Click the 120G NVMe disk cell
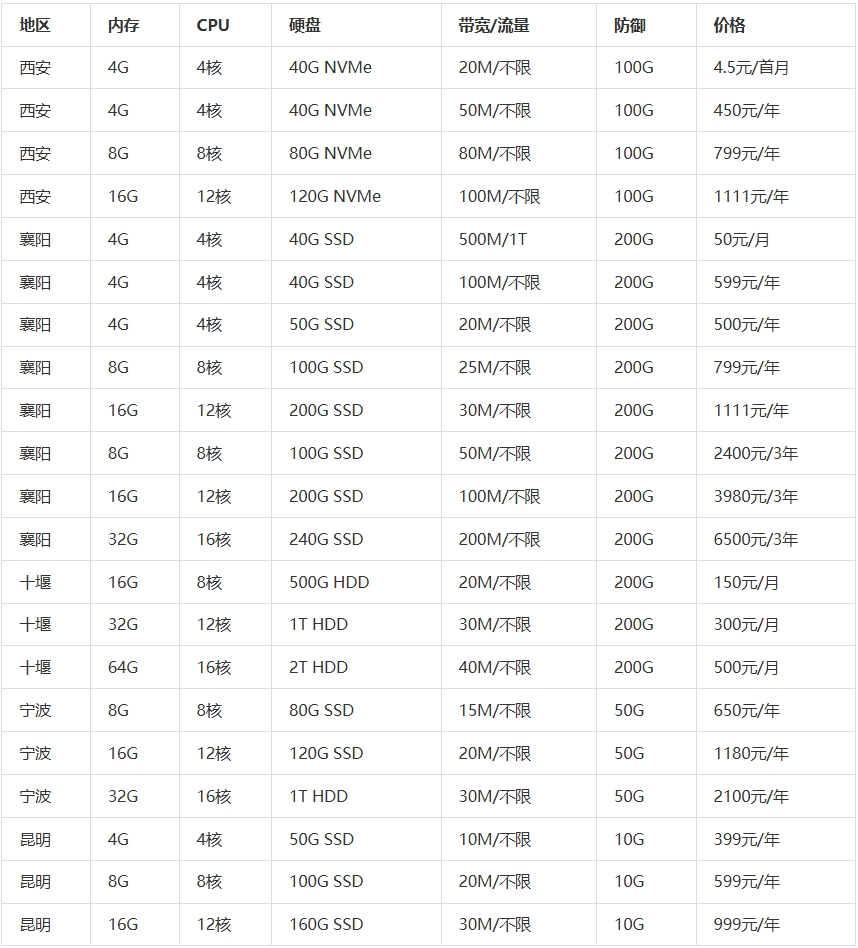Image resolution: width=858 pixels, height=948 pixels. [x=335, y=197]
